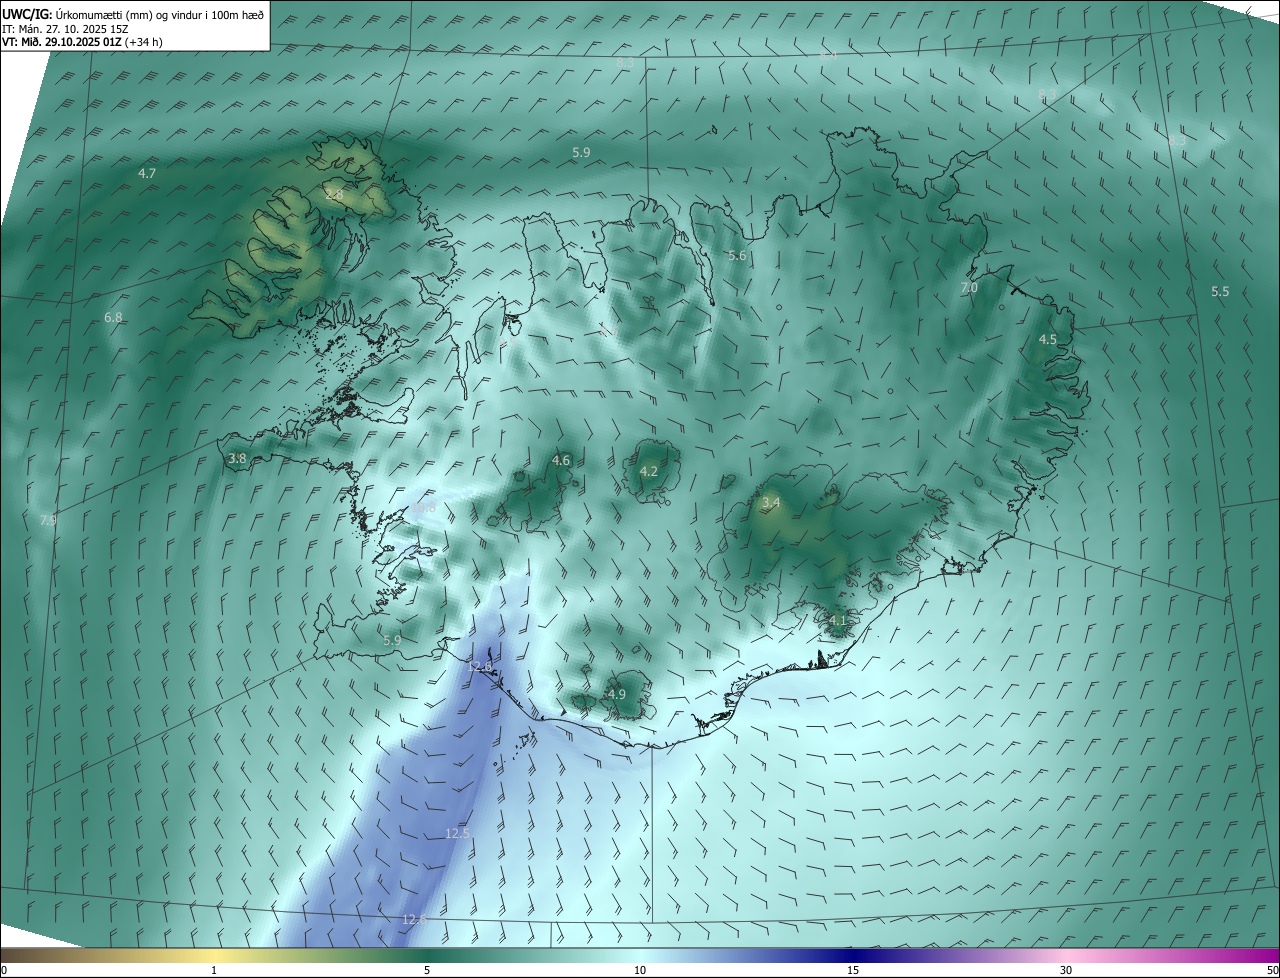Click the 4.6 value on Langjökull
The width and height of the screenshot is (1280, 978).
(x=561, y=461)
